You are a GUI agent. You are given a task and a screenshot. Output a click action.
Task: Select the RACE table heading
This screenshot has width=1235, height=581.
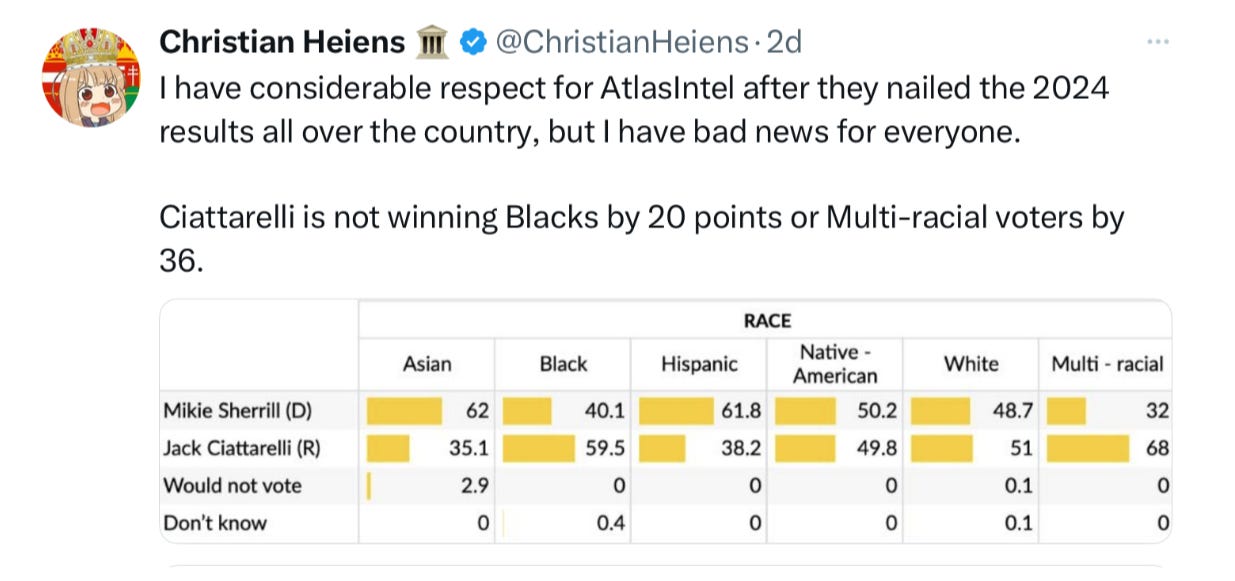coord(766,321)
